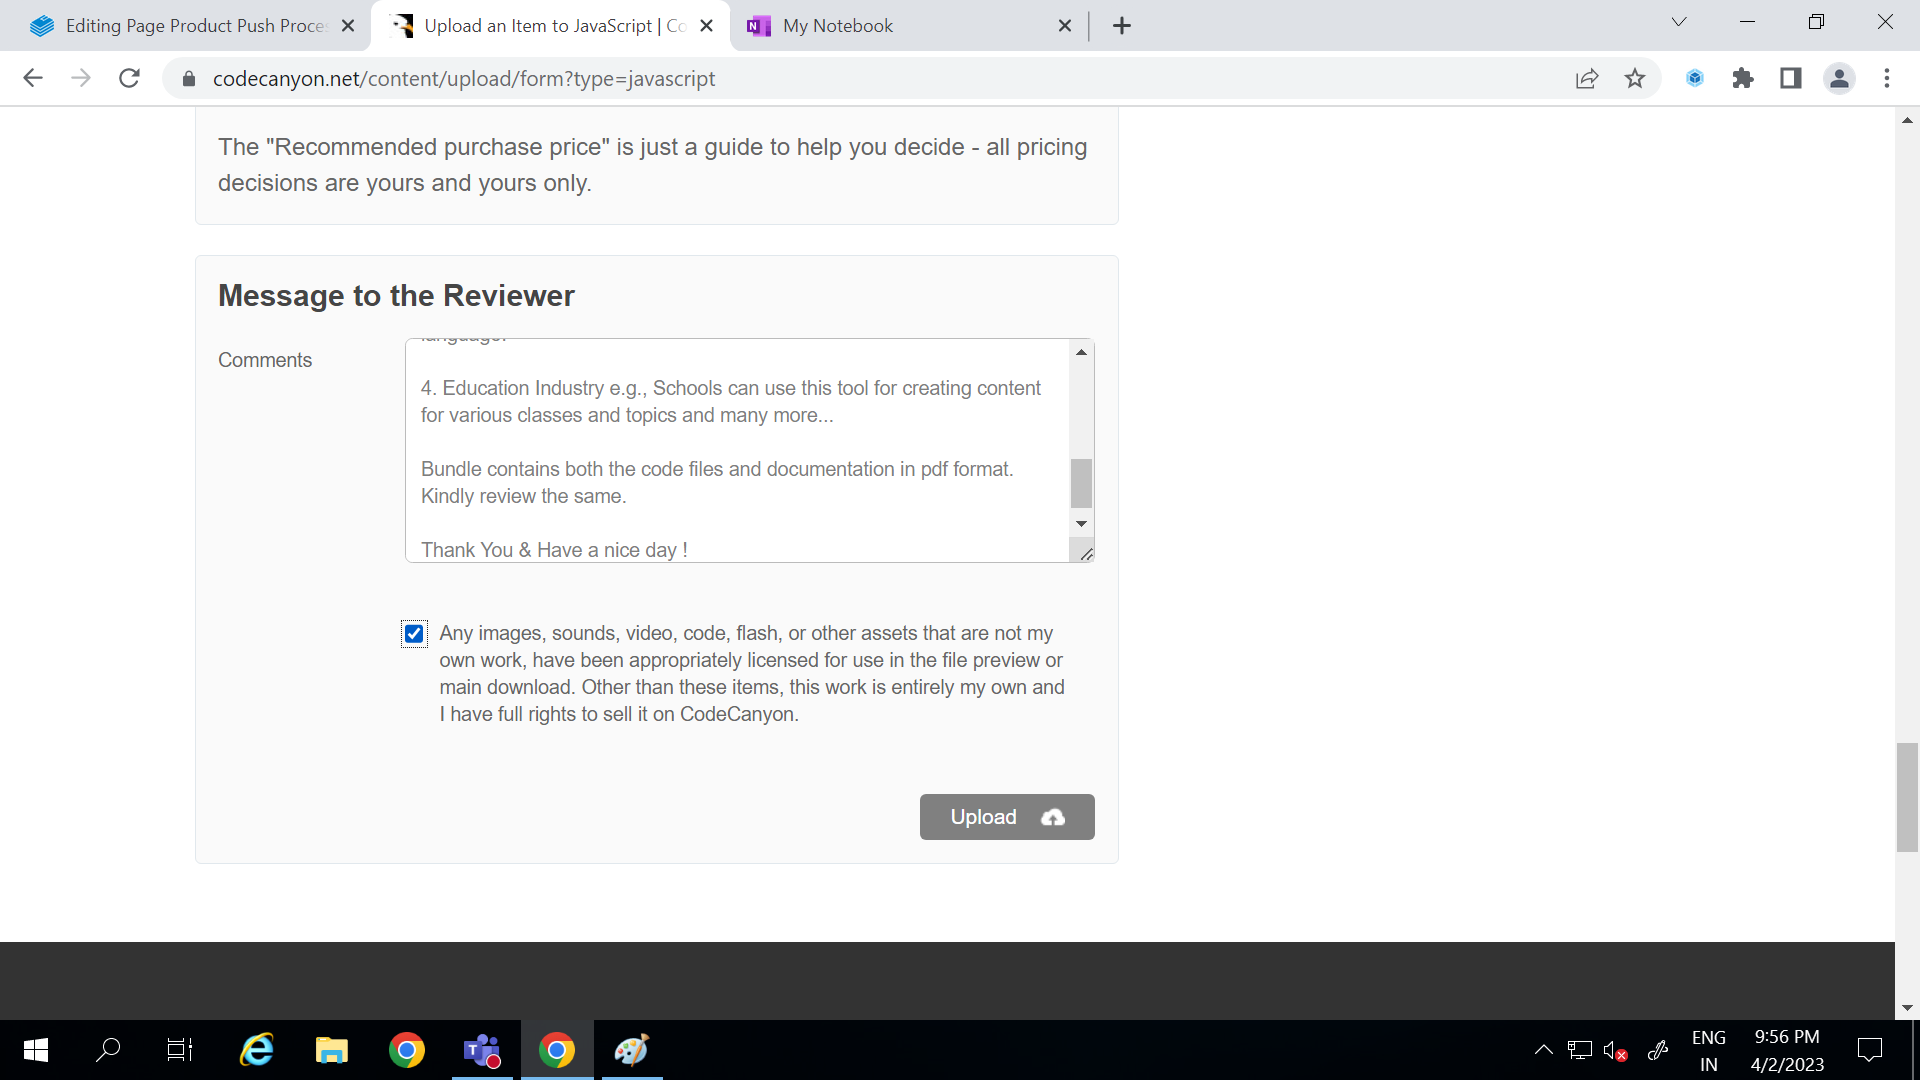The image size is (1920, 1080).
Task: Click the page scroll down arrow
Action: click(x=1907, y=1008)
